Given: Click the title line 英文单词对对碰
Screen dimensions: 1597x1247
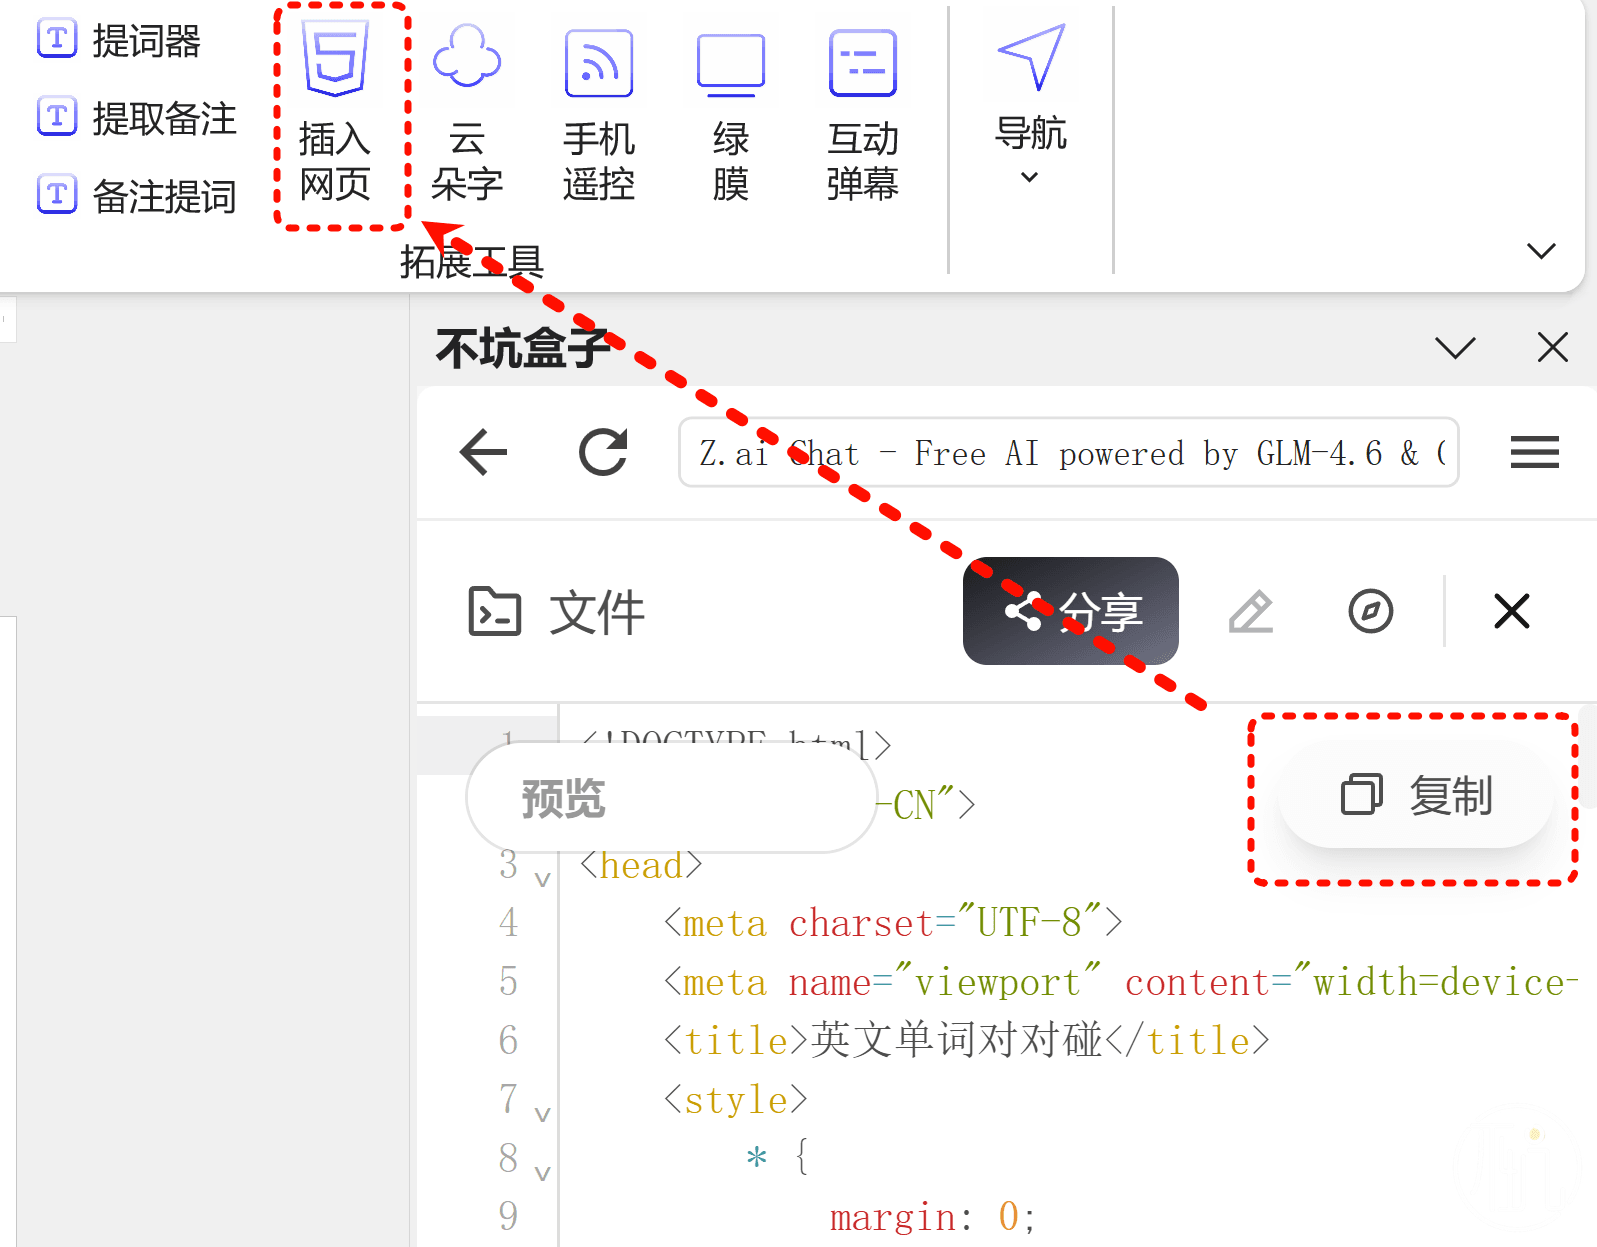Looking at the screenshot, I should point(966,1041).
